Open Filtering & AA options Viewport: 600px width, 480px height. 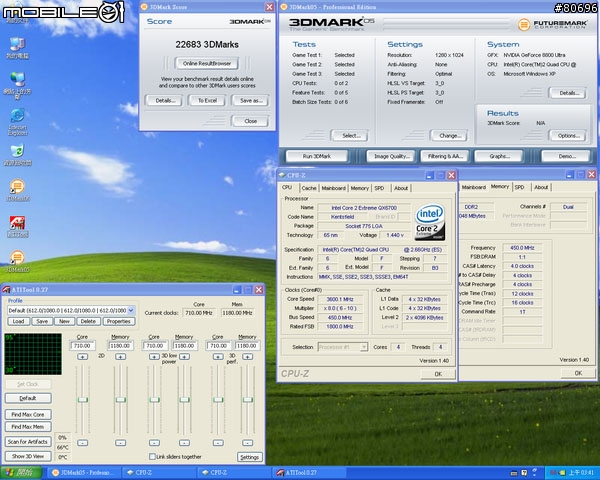coord(445,156)
